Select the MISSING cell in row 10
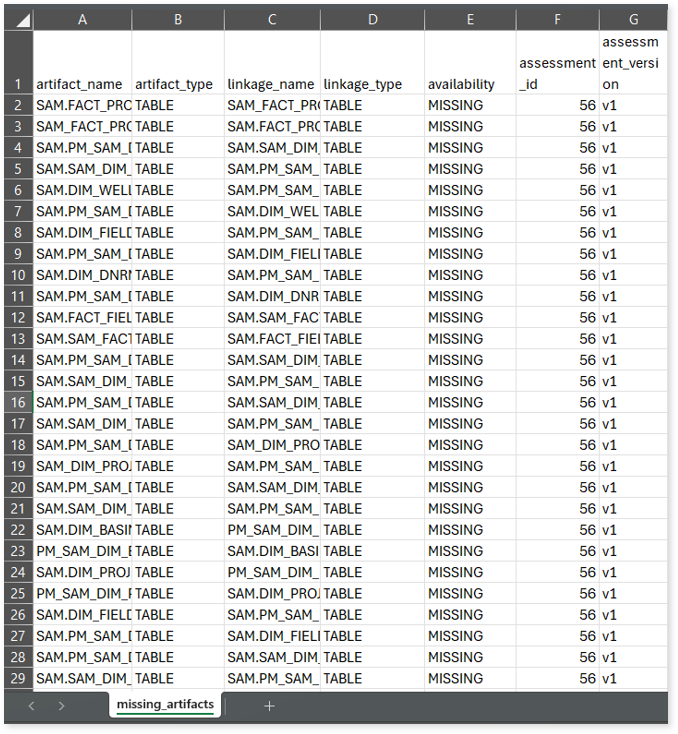The image size is (678, 734). pos(470,275)
